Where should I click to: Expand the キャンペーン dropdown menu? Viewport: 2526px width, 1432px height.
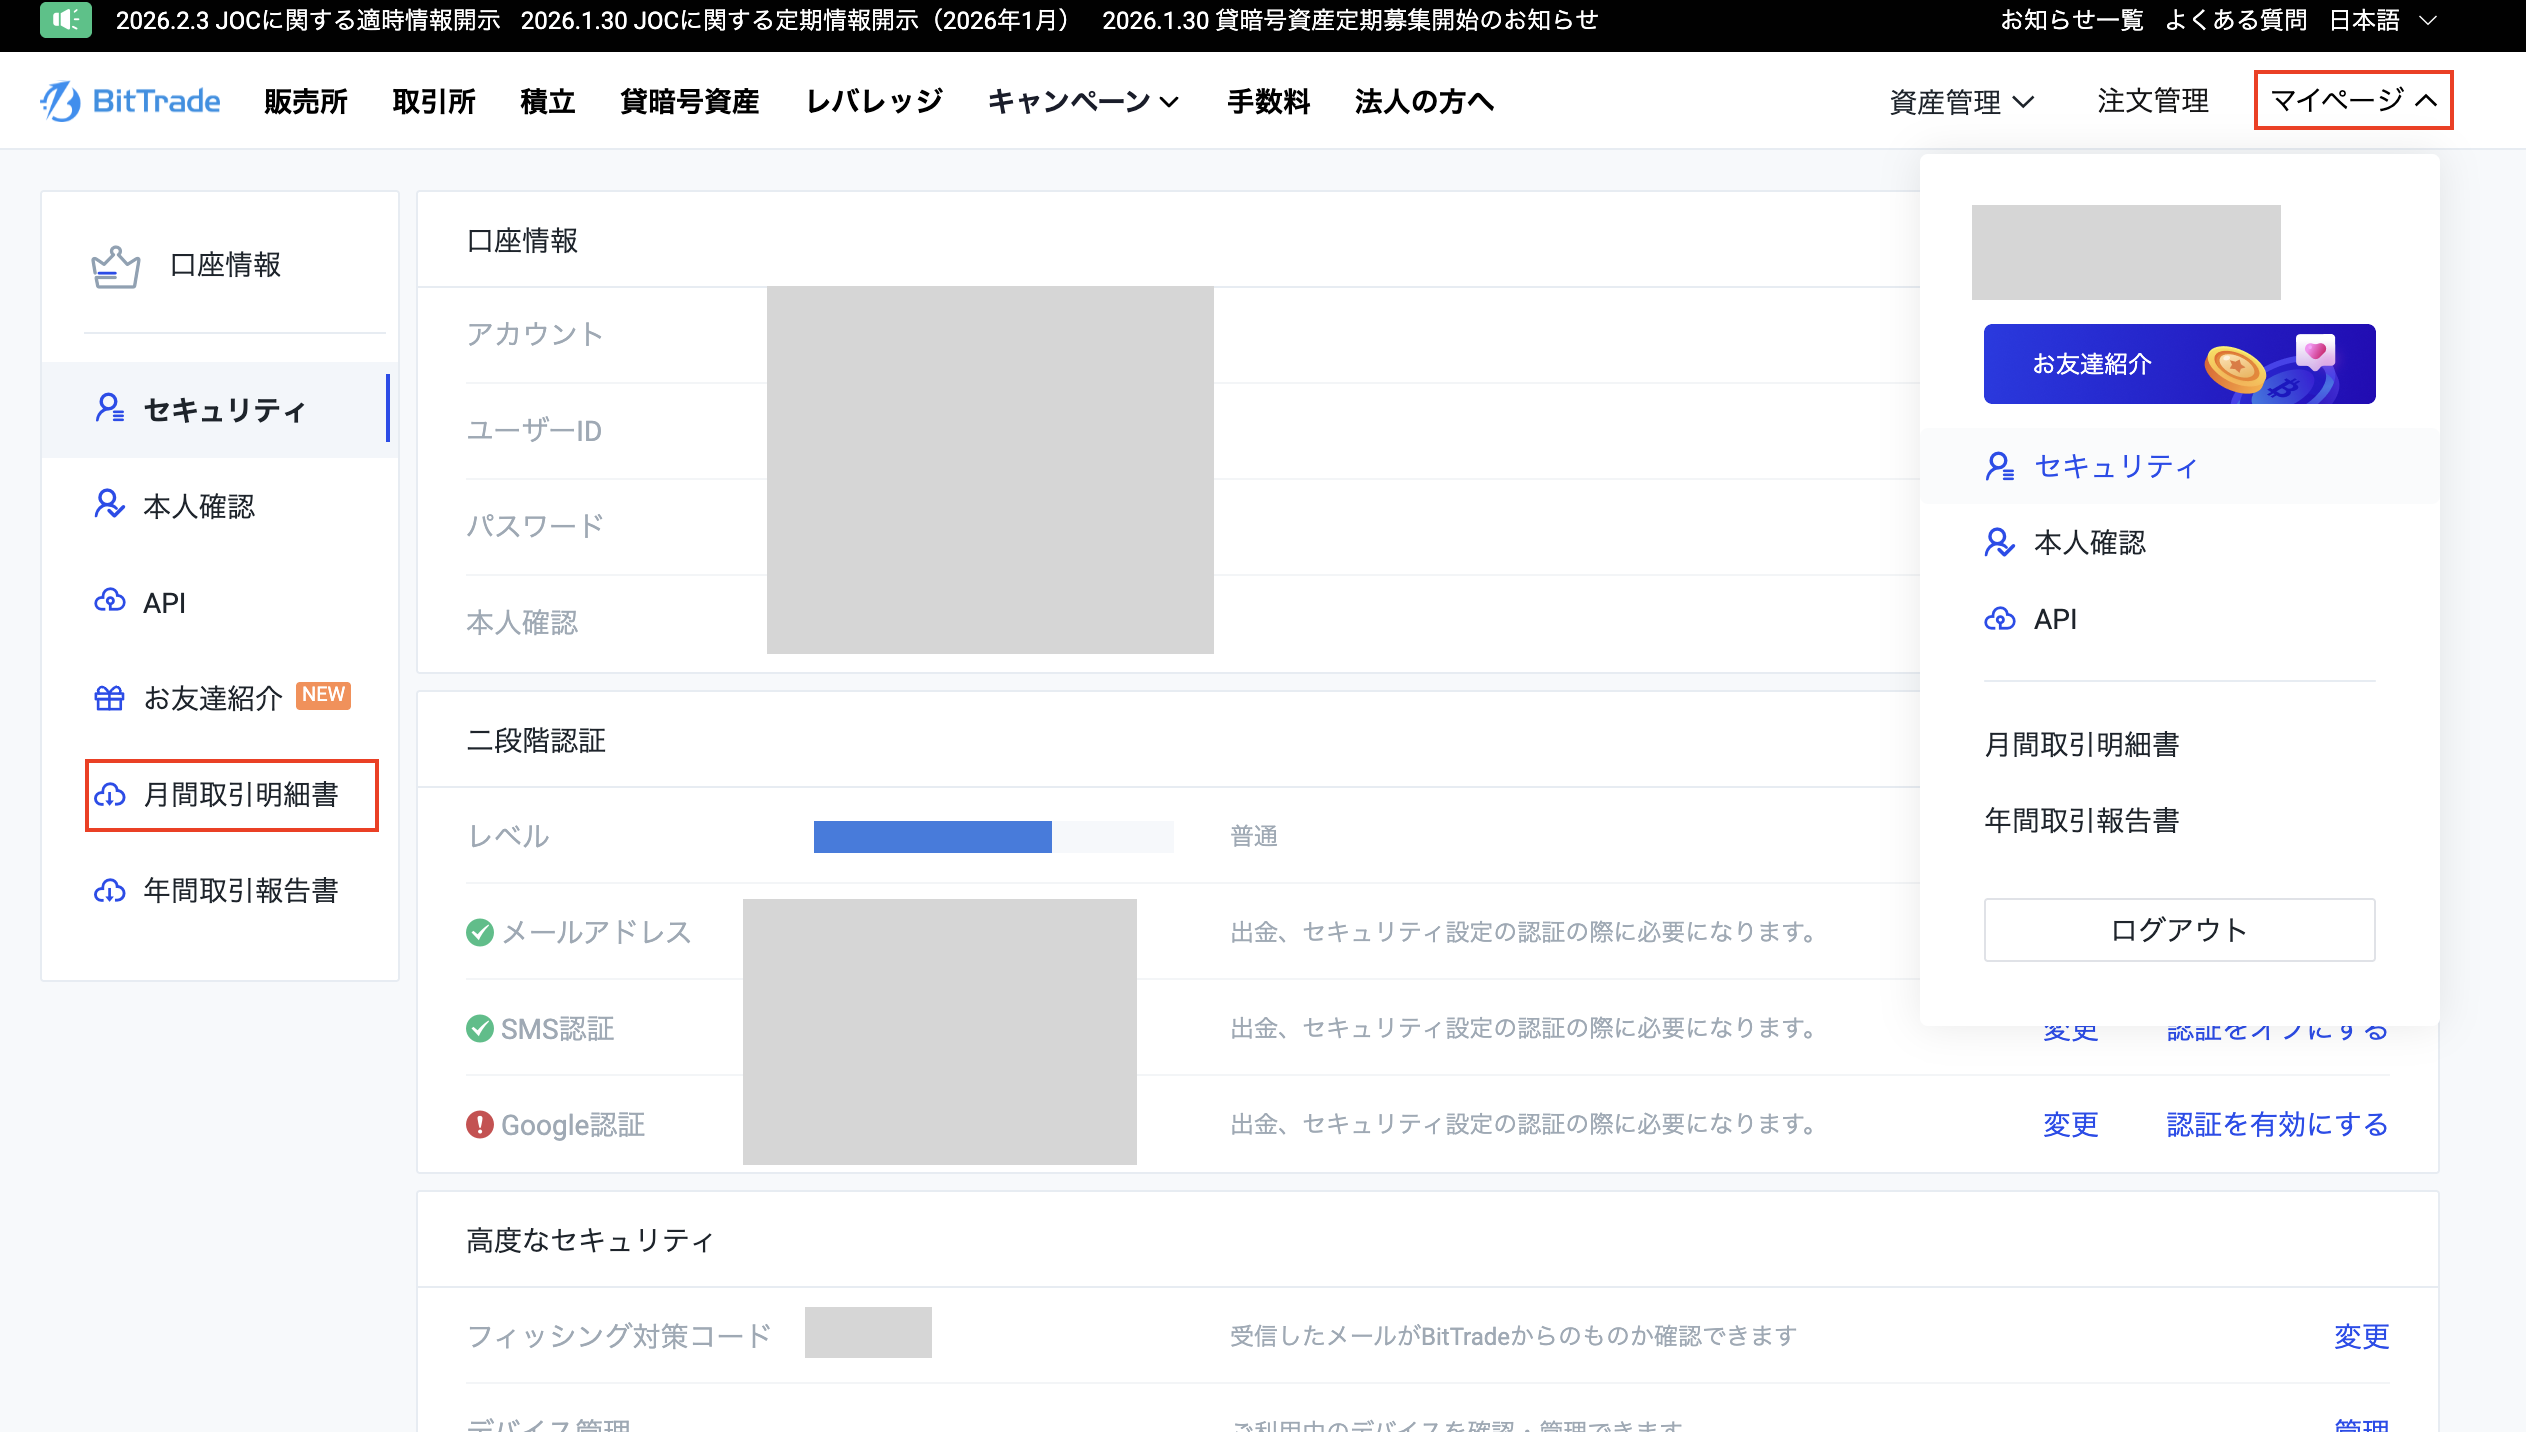pyautogui.click(x=1083, y=101)
